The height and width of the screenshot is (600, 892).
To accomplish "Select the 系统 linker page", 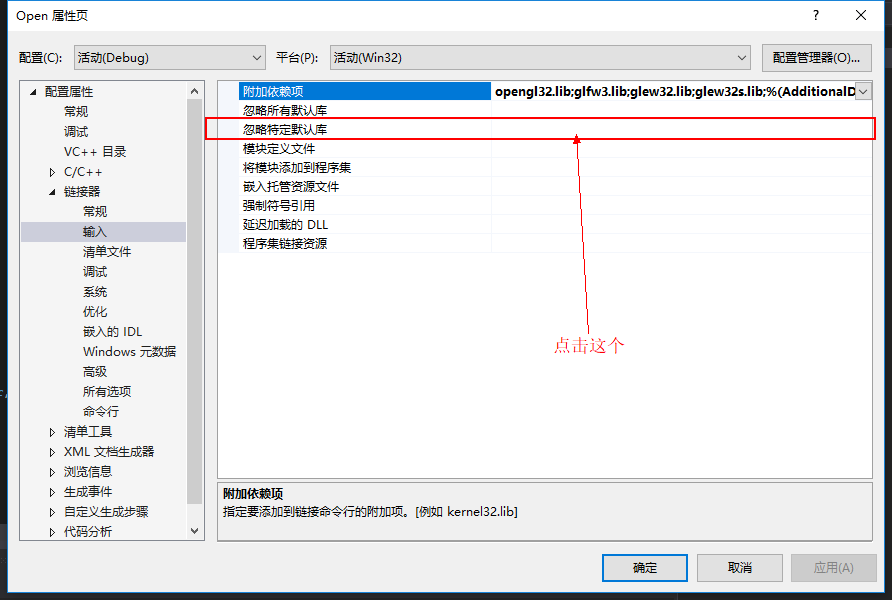I will tap(95, 292).
